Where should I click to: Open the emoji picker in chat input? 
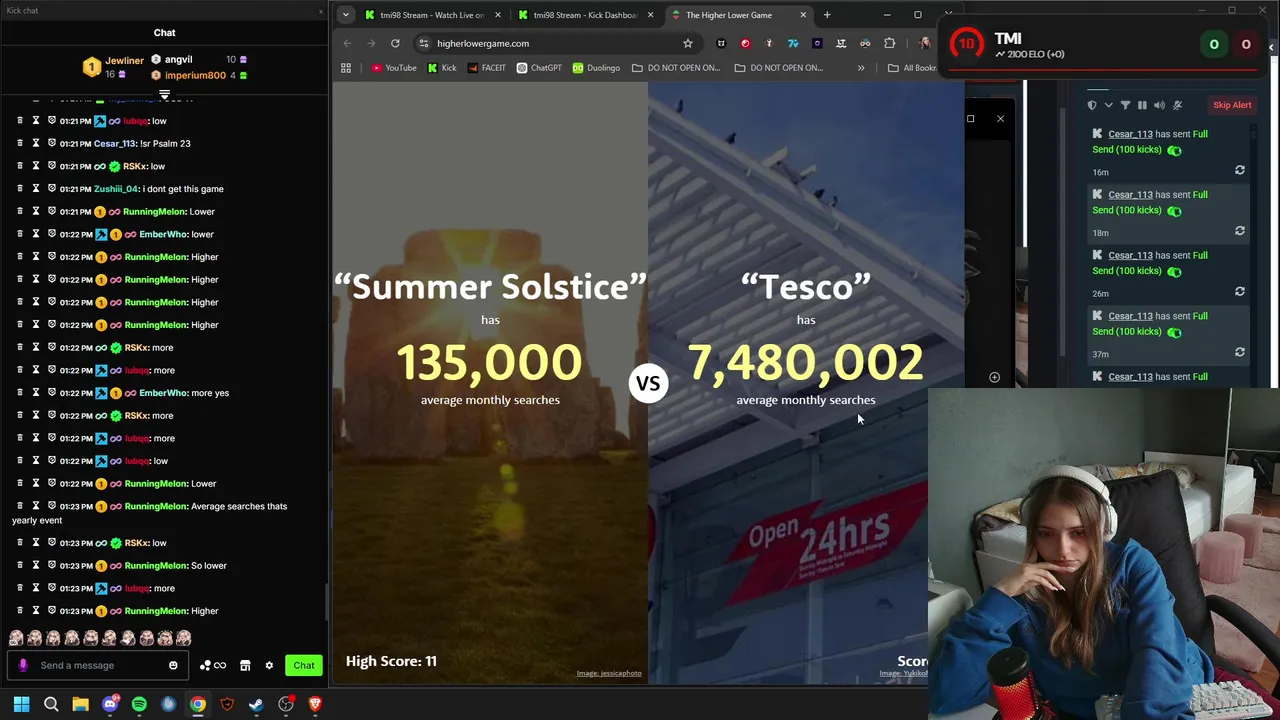(173, 665)
